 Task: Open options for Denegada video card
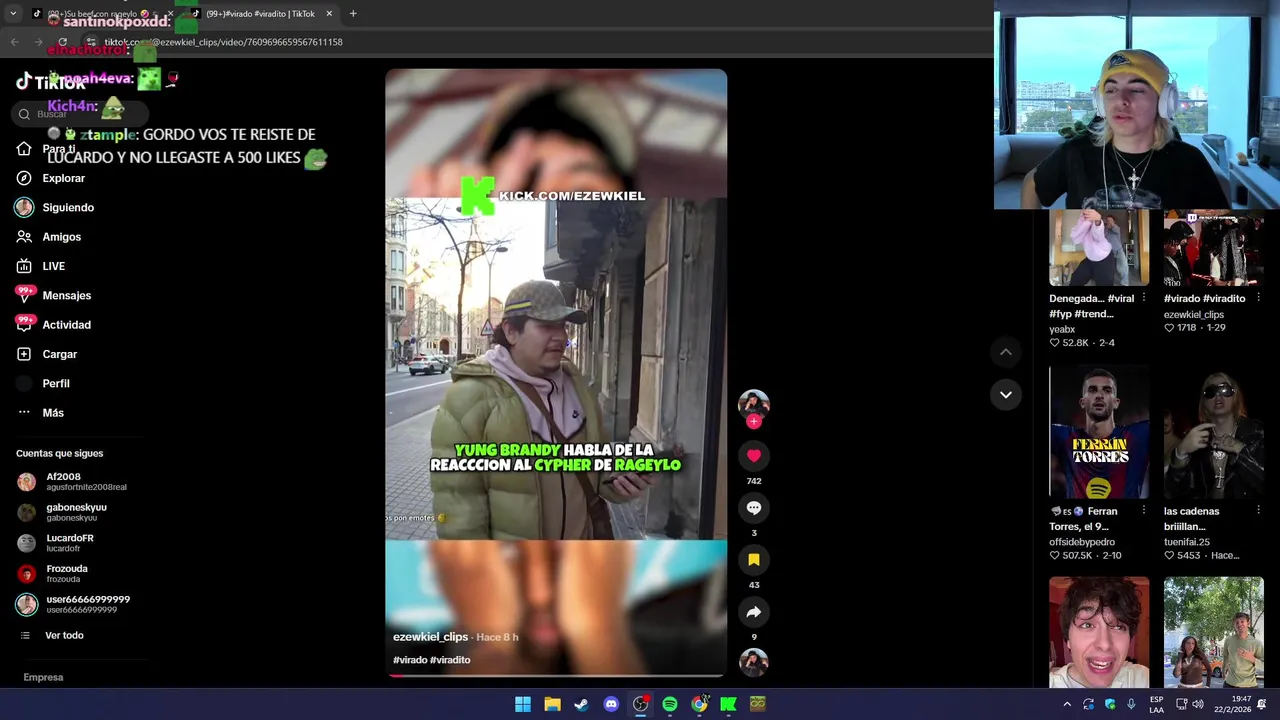click(1144, 298)
